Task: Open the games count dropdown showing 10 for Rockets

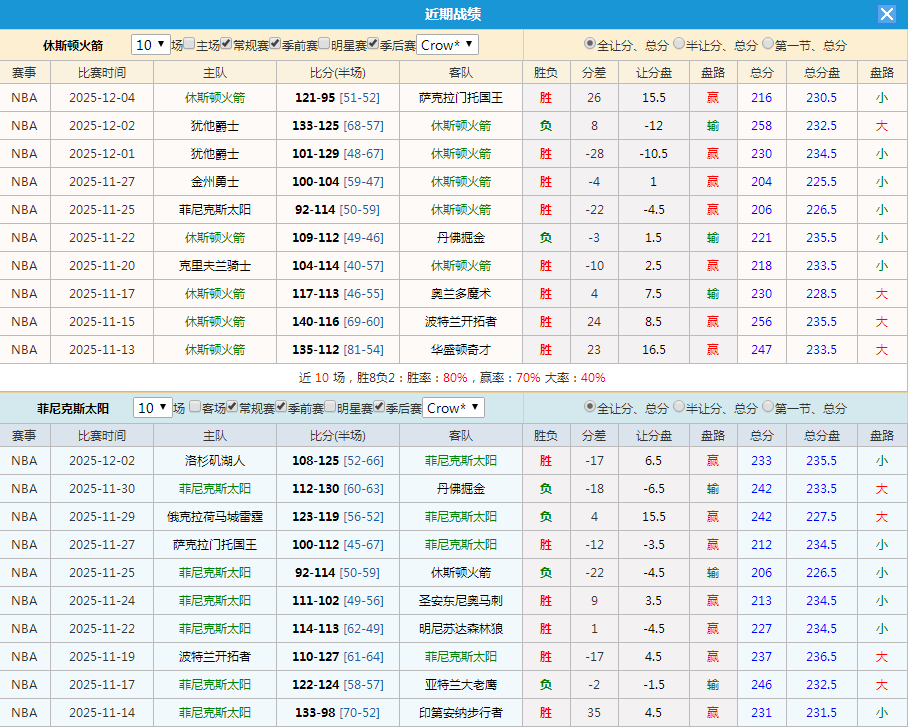Action: 149,44
